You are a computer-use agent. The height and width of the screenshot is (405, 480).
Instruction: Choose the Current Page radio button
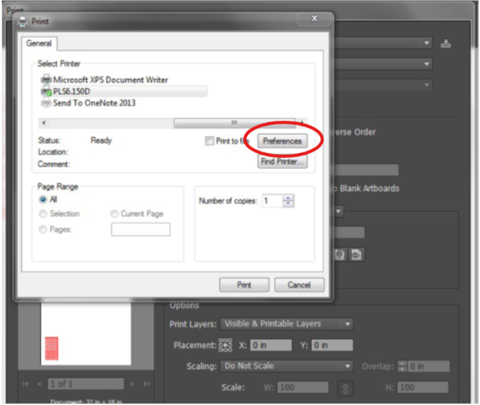114,214
